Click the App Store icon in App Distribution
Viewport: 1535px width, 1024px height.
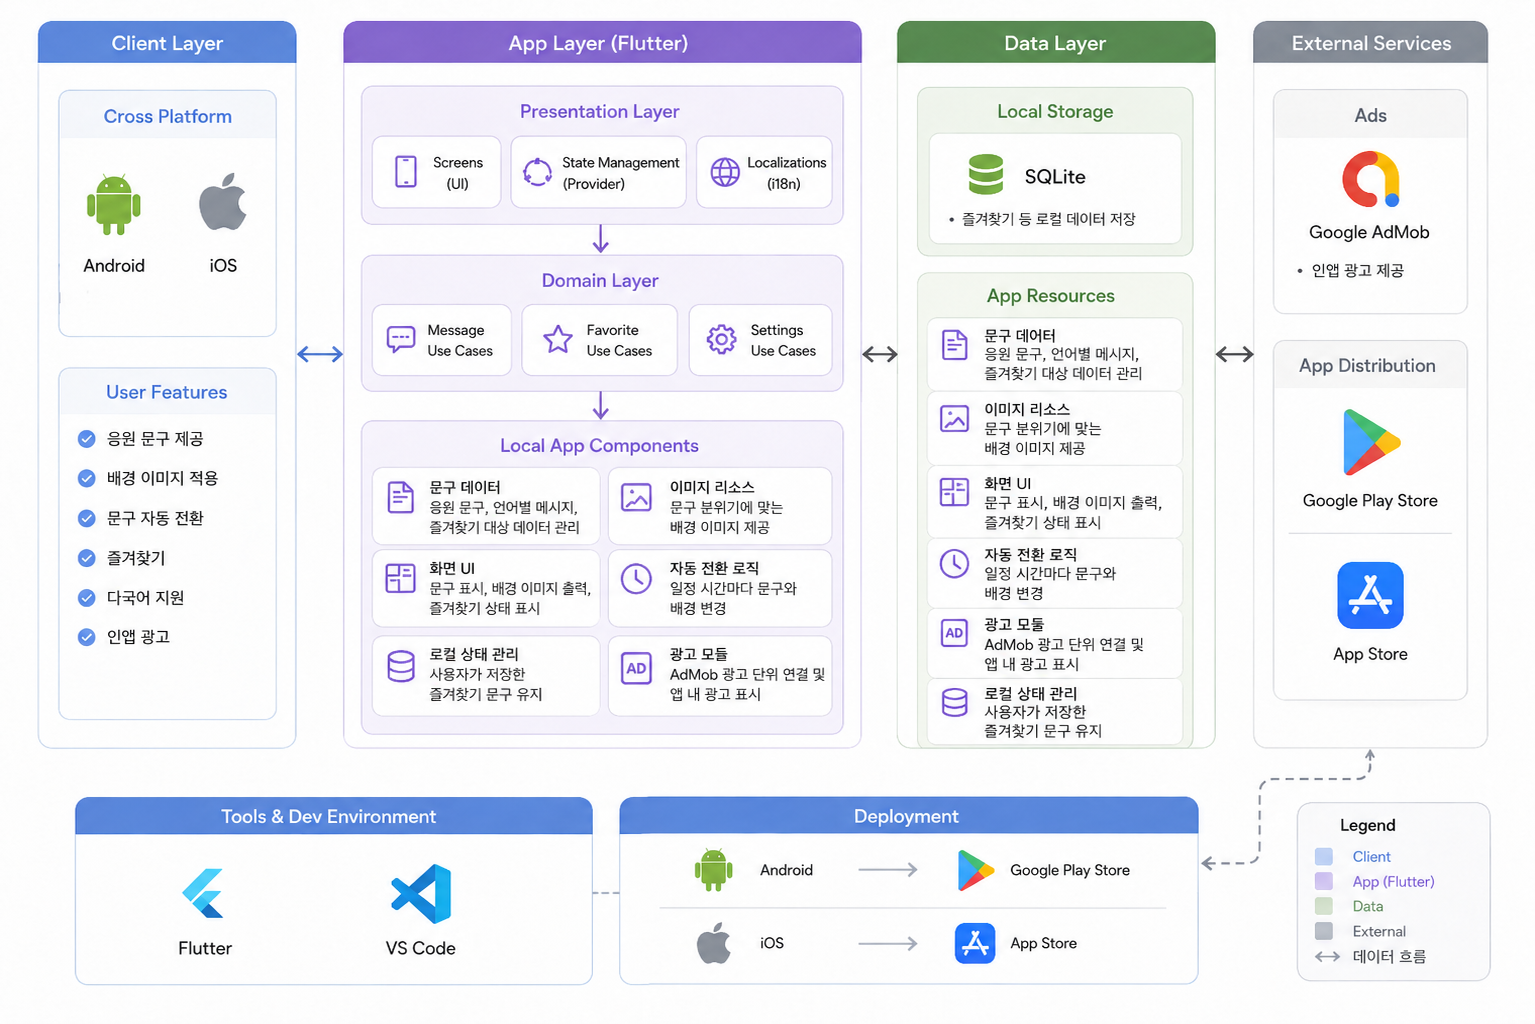(1370, 595)
